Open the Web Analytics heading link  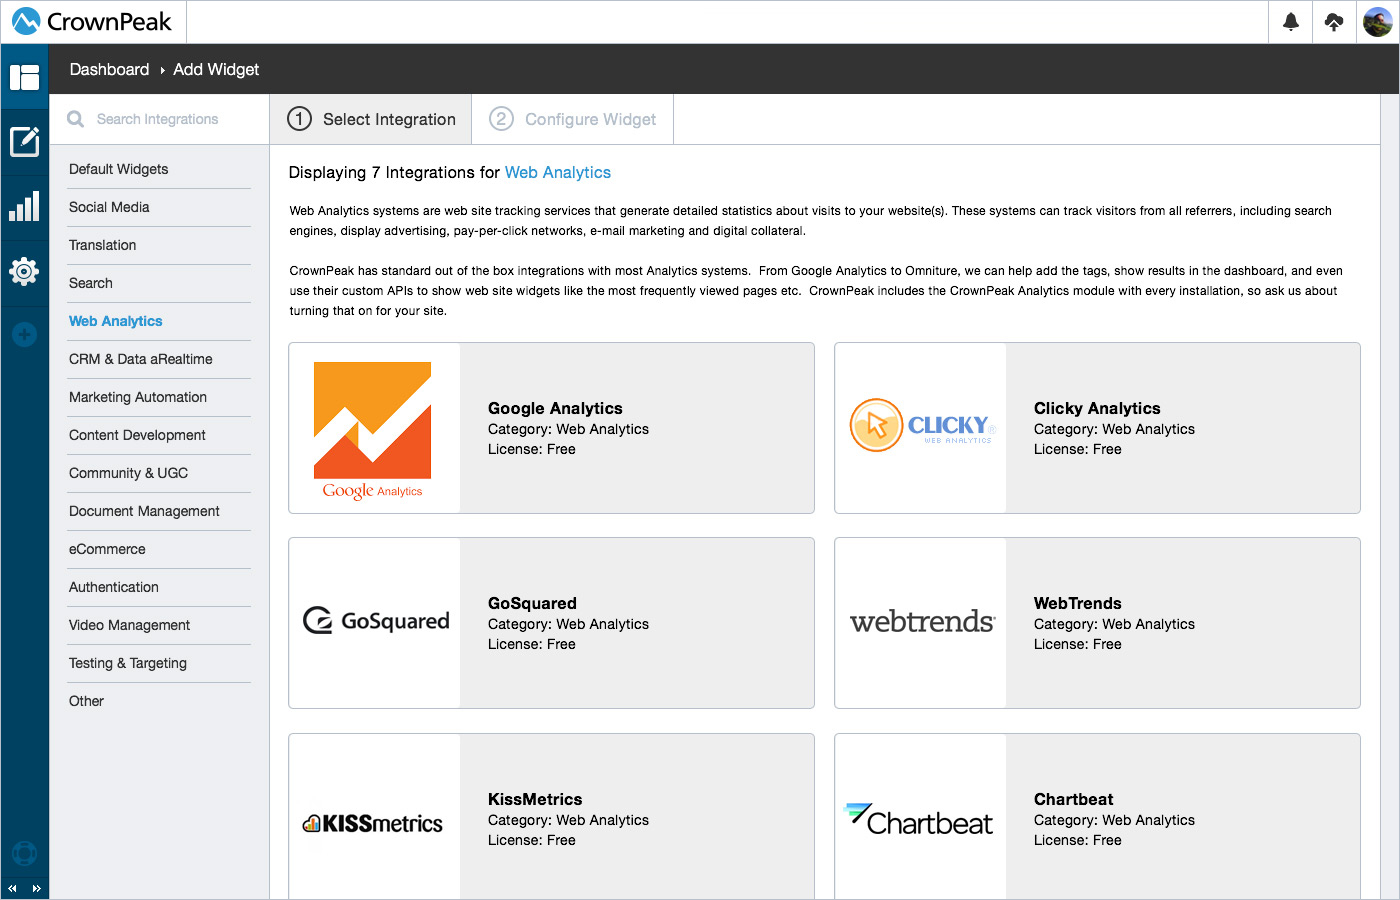558,172
